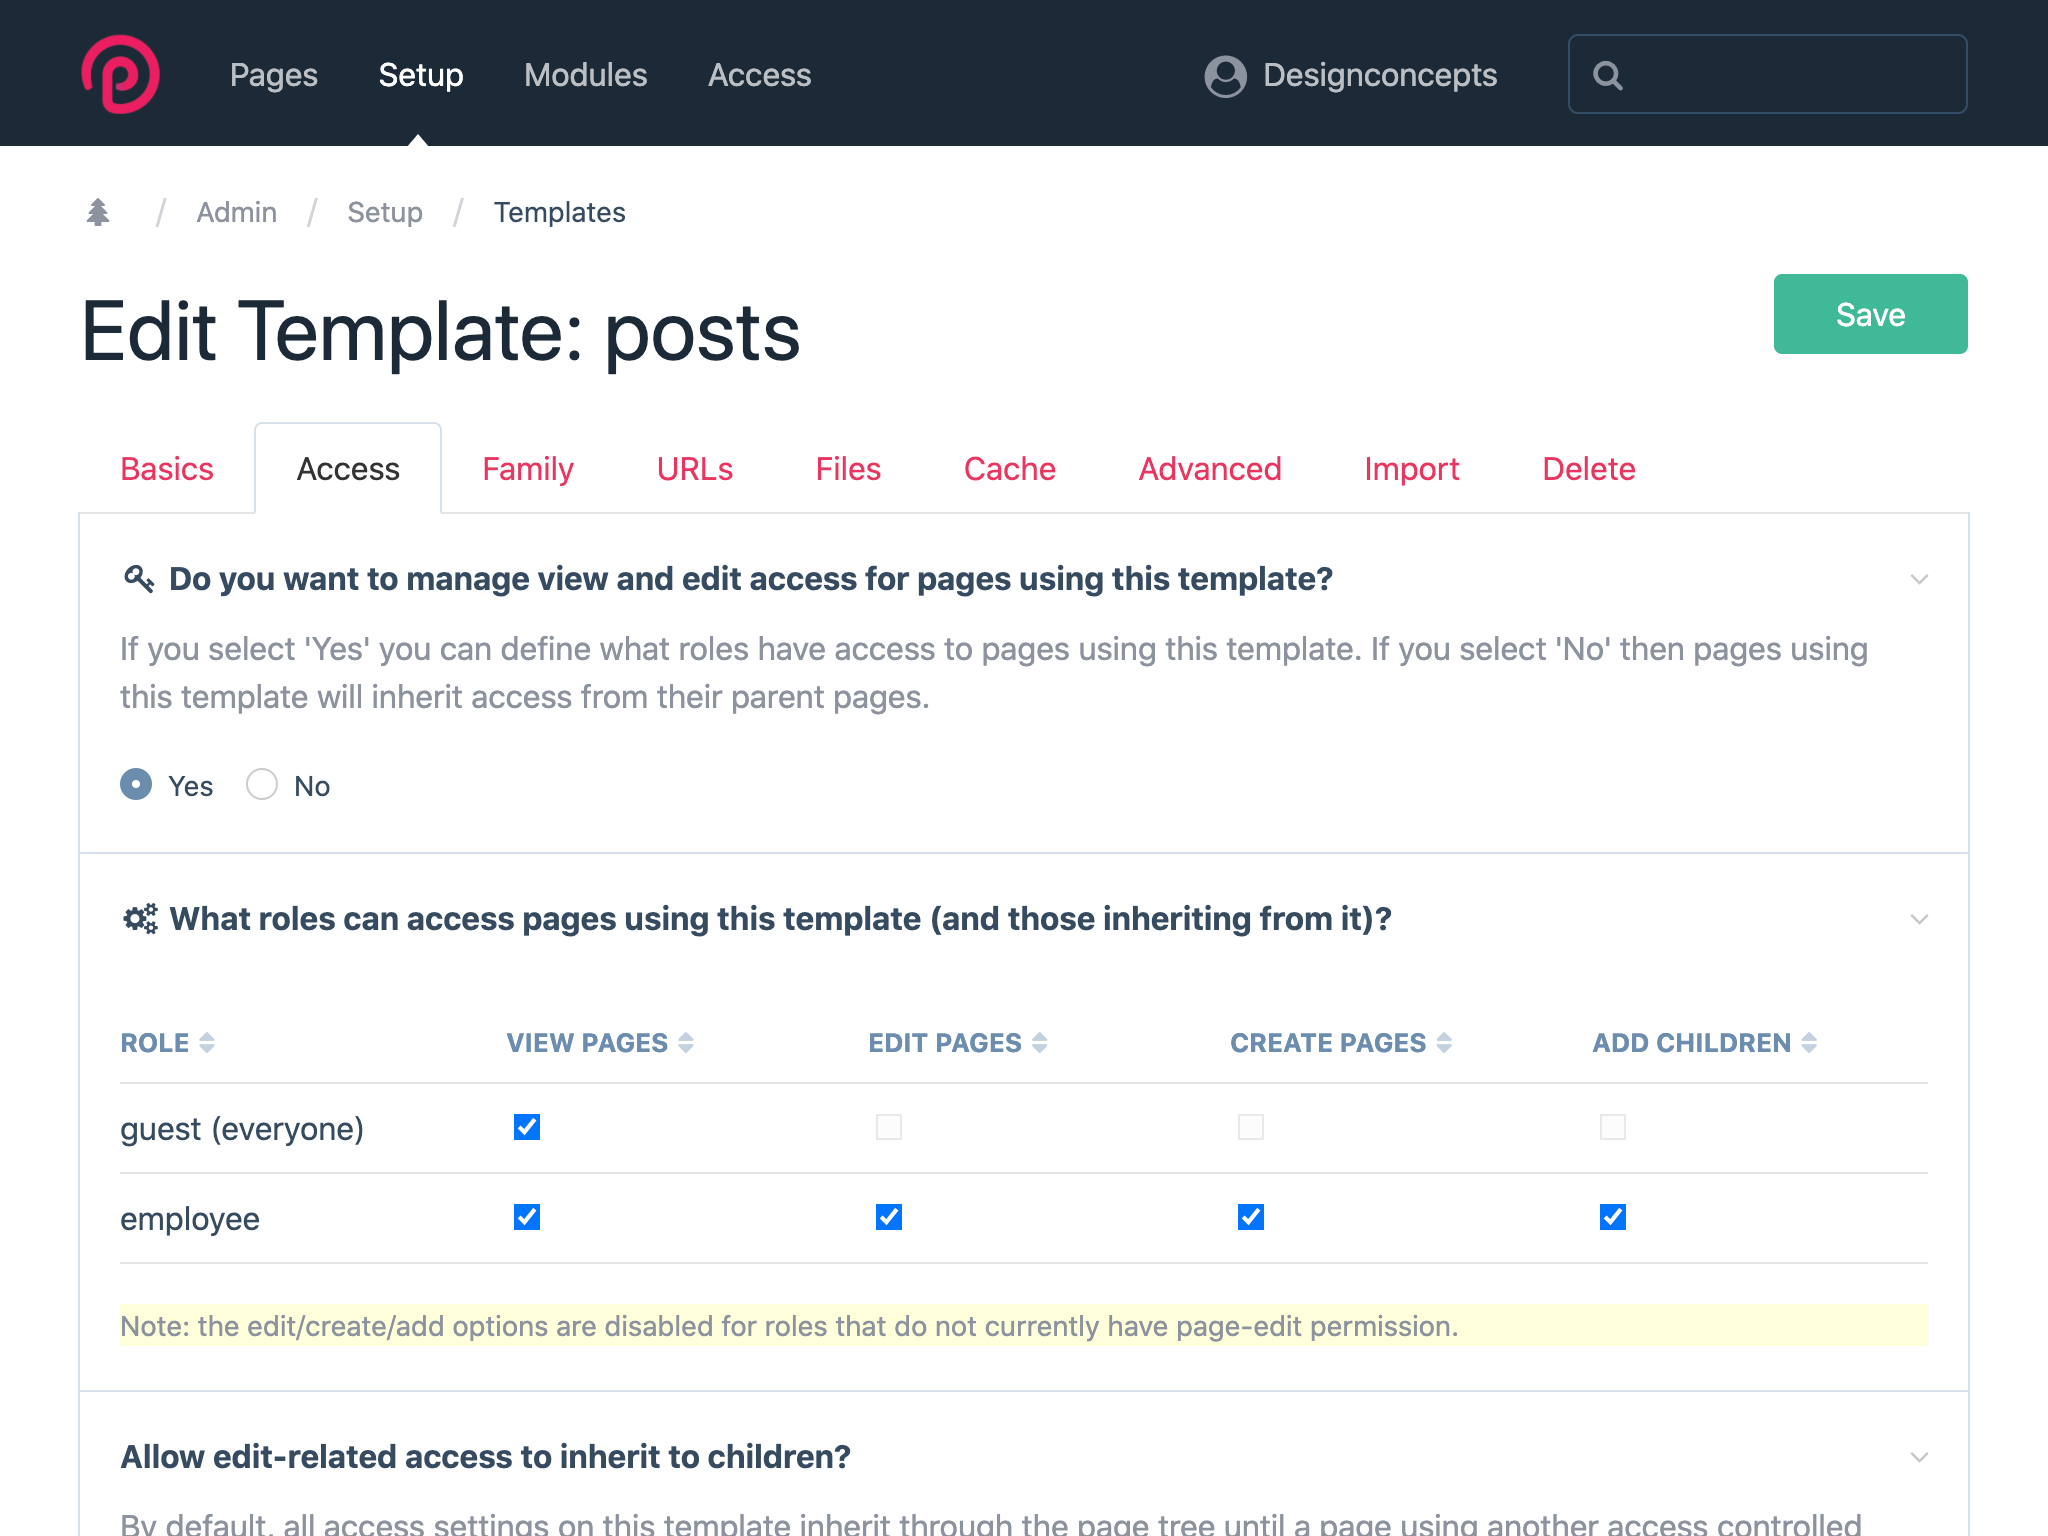The image size is (2048, 1536).
Task: Open the Setup breadcrumb link
Action: point(384,211)
